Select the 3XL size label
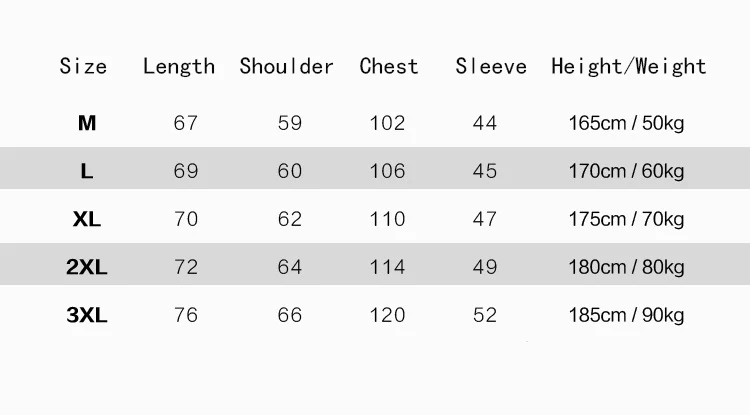 [87, 315]
